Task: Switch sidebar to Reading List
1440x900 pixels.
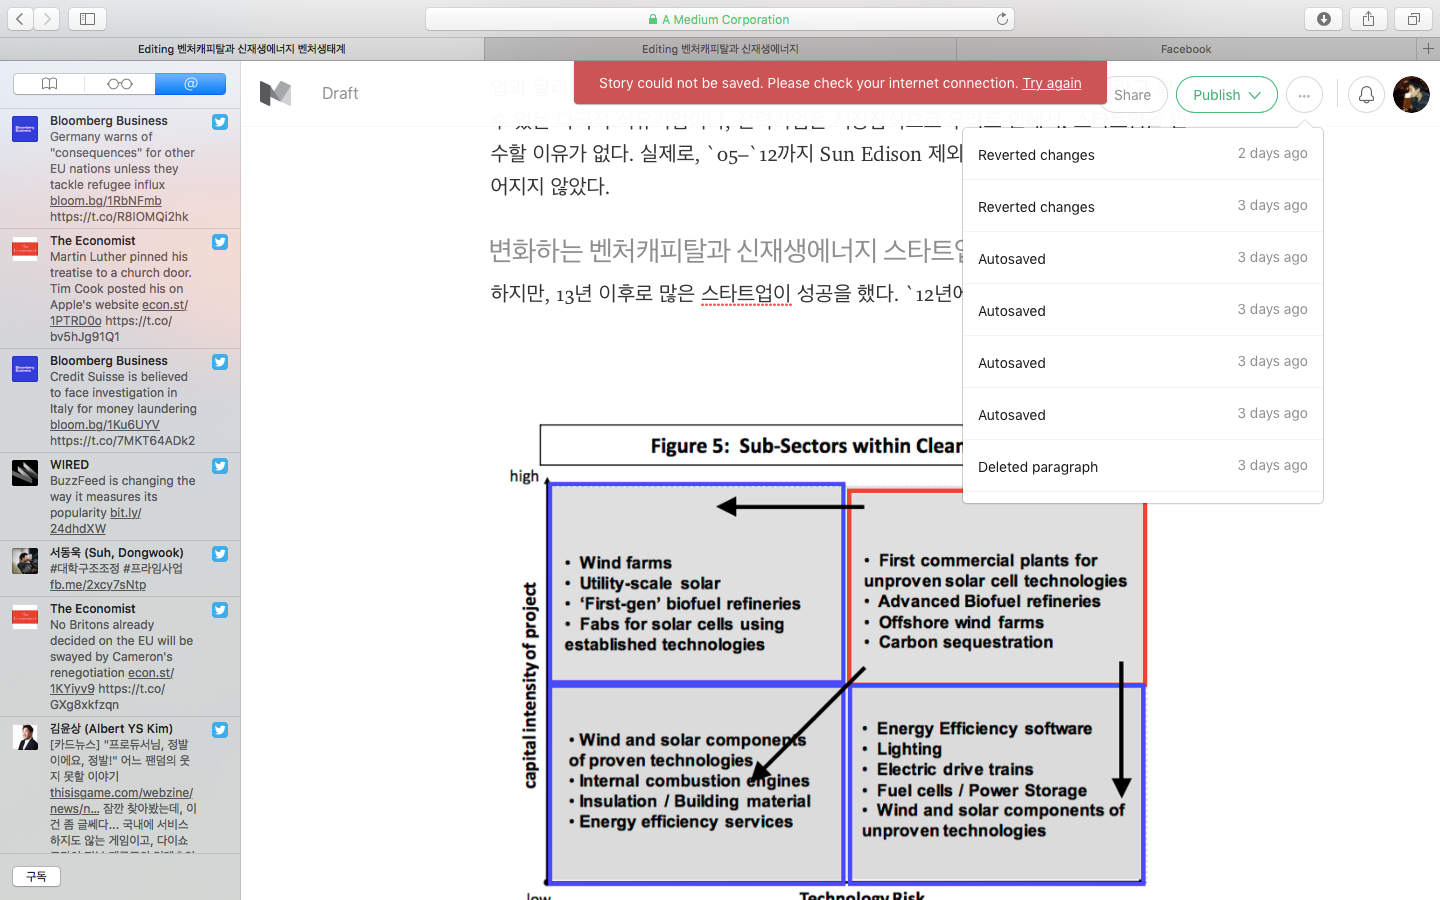Action: [x=120, y=84]
